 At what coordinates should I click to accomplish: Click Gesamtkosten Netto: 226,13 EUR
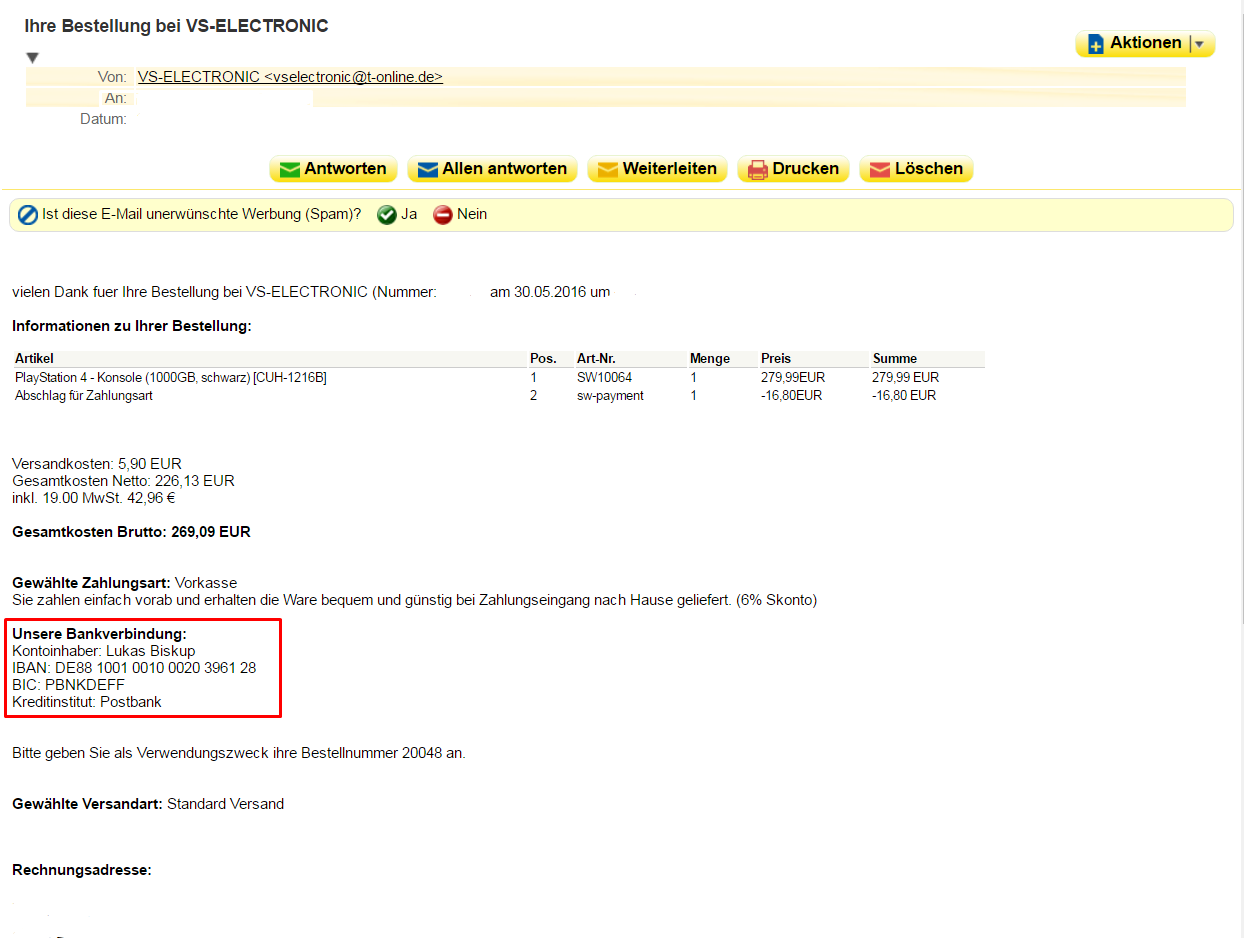point(123,481)
